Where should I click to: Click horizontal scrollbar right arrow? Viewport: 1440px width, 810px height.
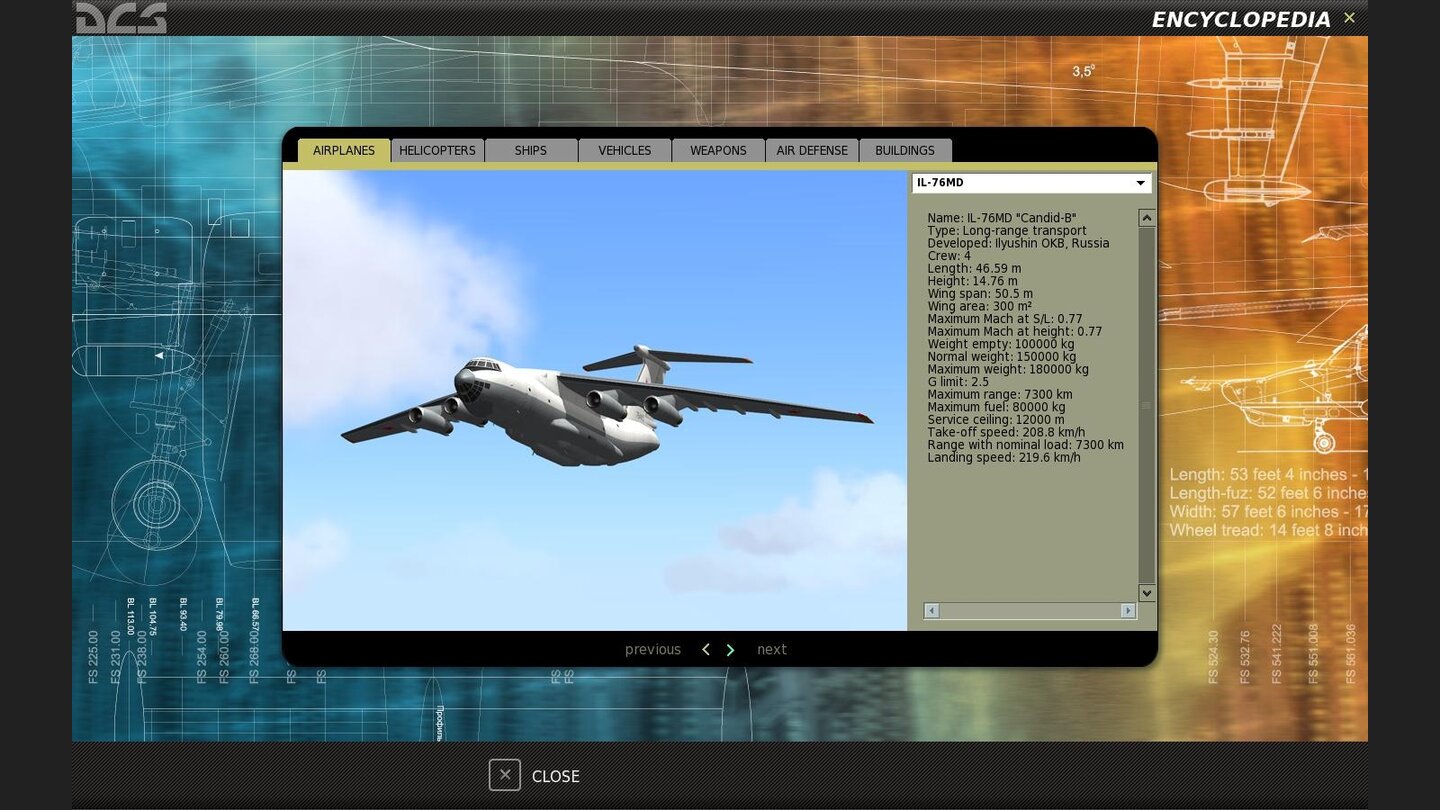[x=1128, y=610]
